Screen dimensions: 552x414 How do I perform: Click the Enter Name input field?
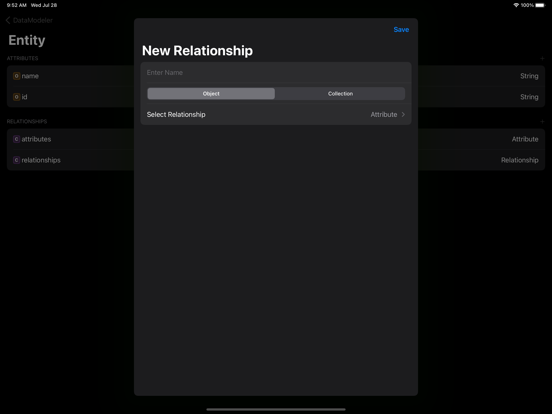point(276,73)
